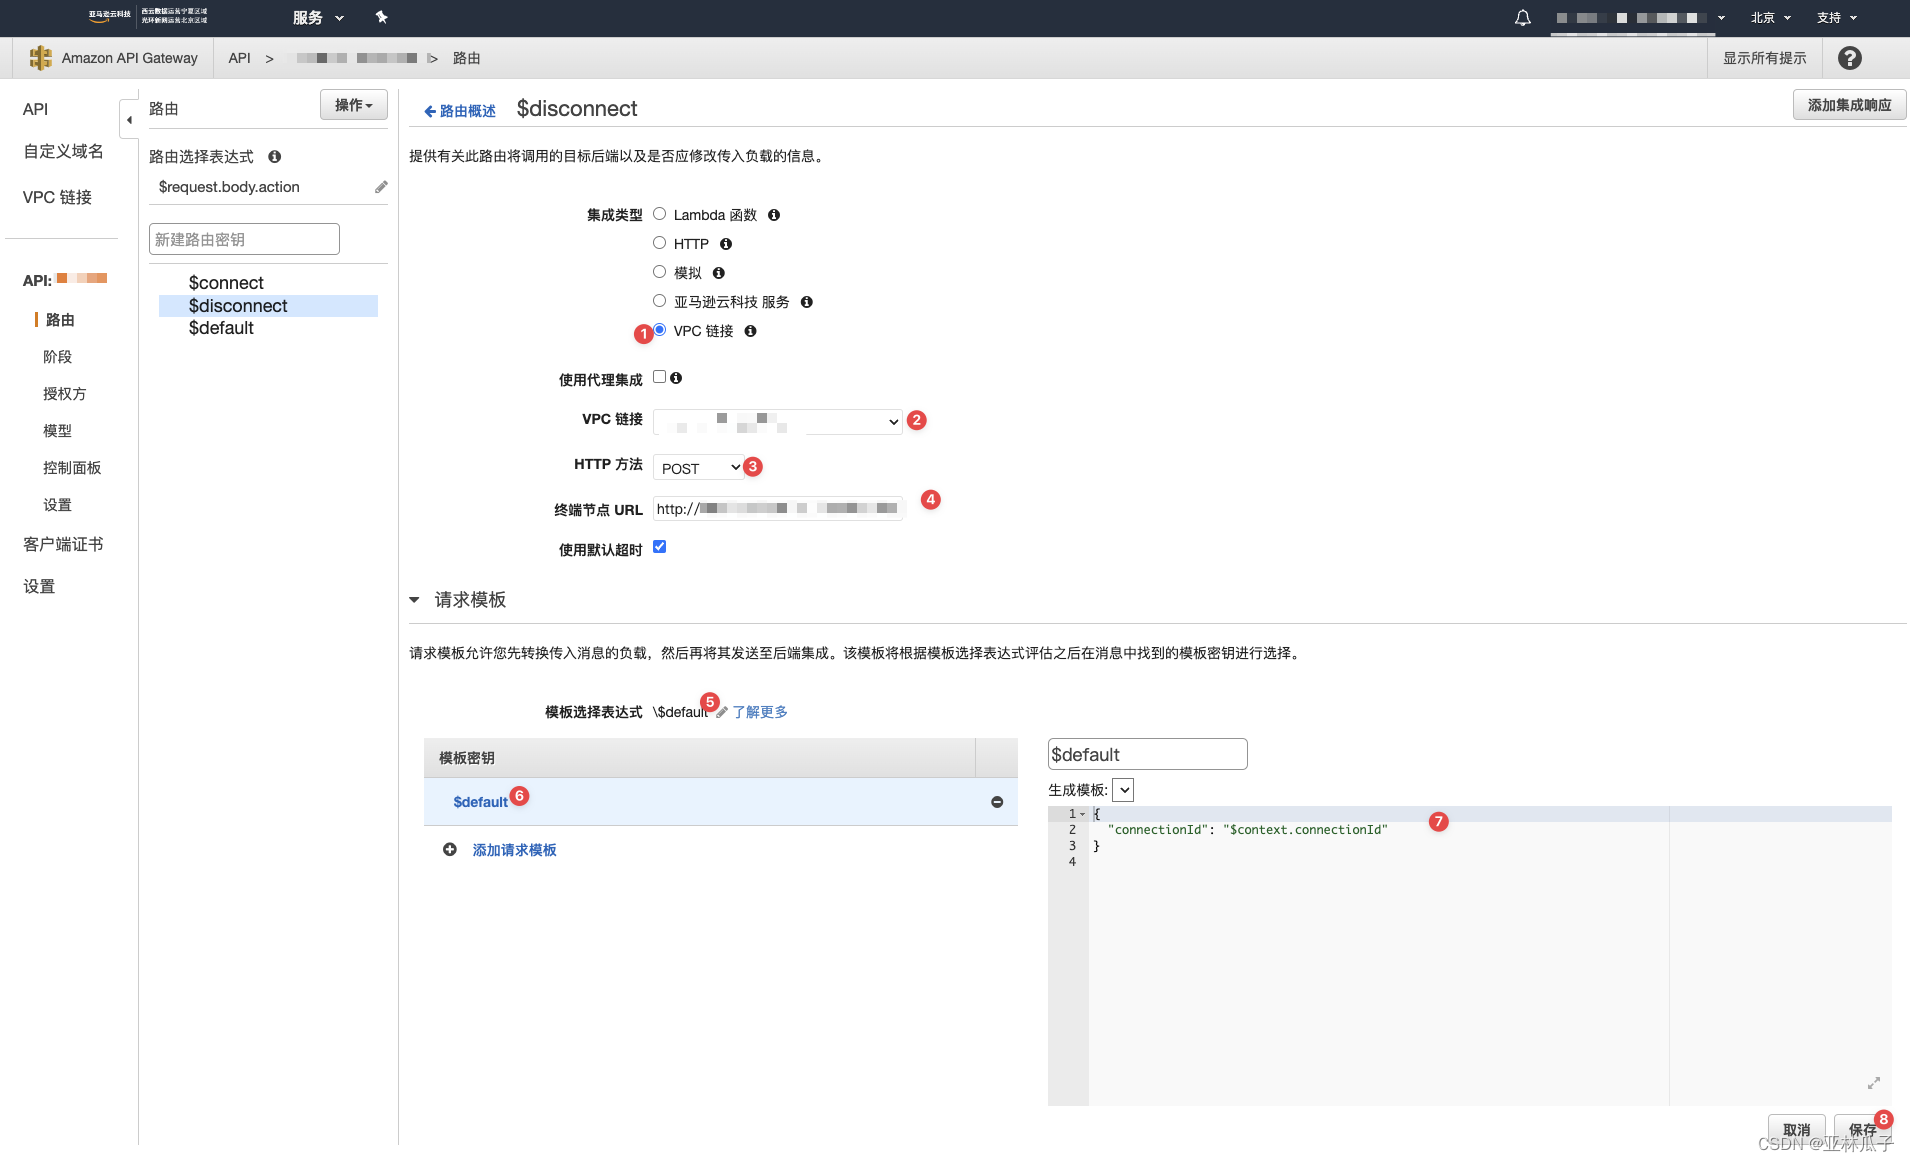Viewport: 1910px width, 1162px height.
Task: Fold code at line 1 arrow
Action: tap(1082, 814)
